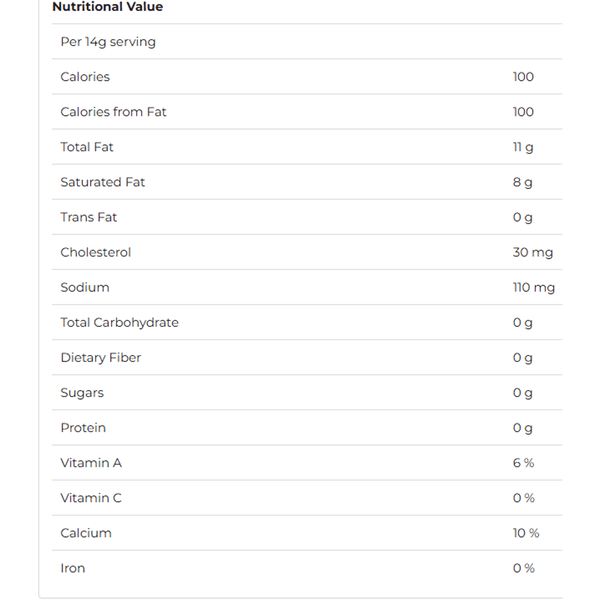This screenshot has height=600, width=600.
Task: Click the Calories from Fat label
Action: coord(113,112)
